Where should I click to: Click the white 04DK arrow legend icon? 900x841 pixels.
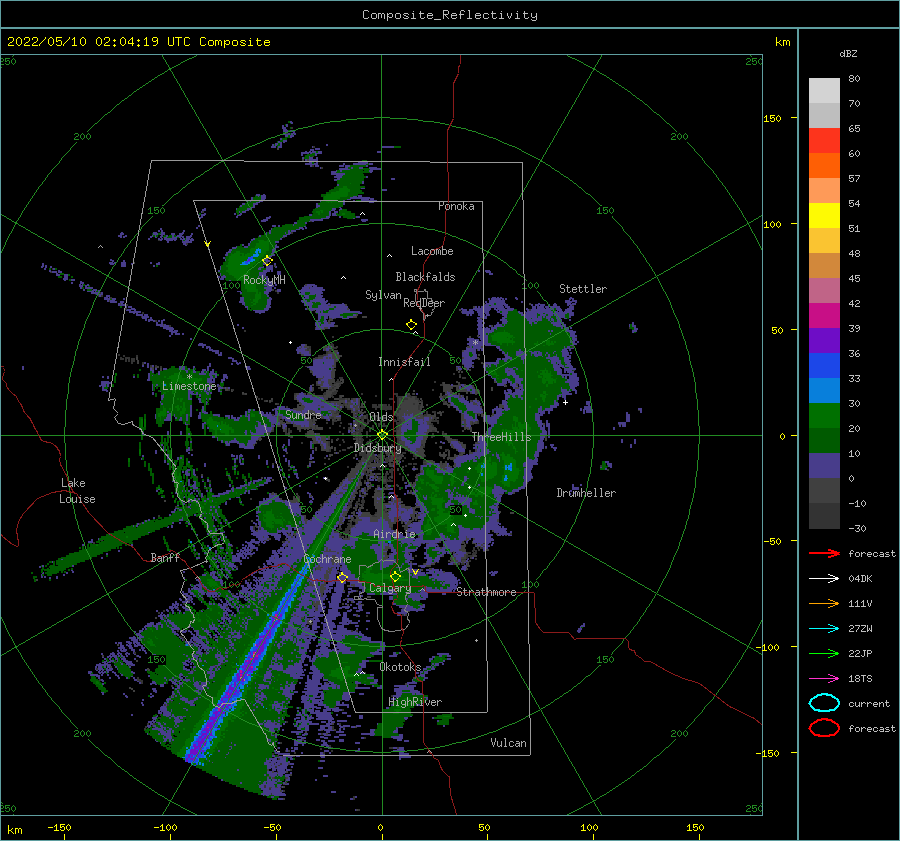pyautogui.click(x=824, y=579)
